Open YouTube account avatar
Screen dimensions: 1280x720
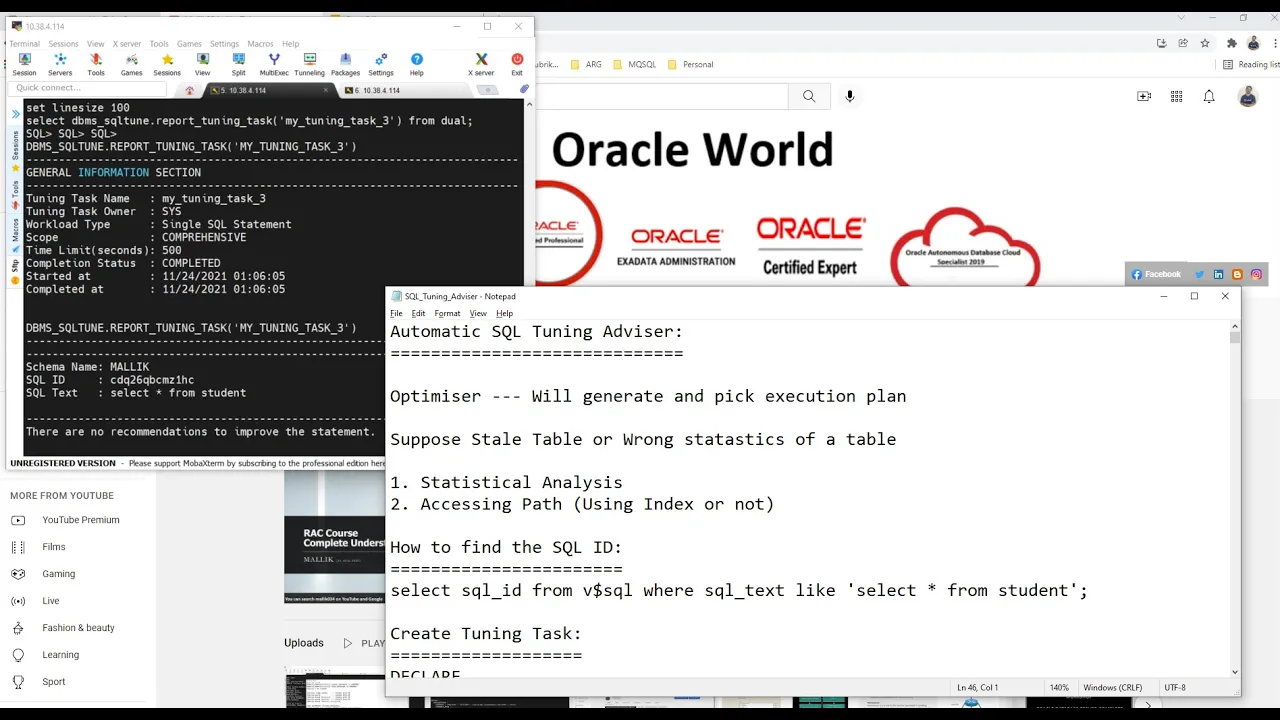[x=1247, y=96]
